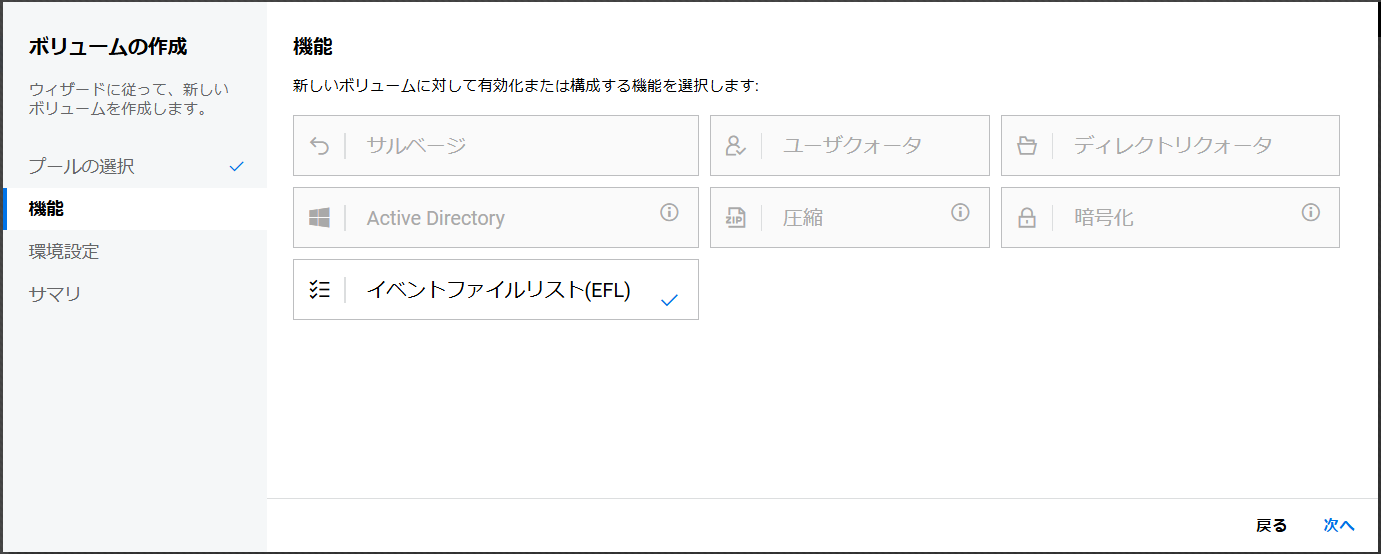Screen dimensions: 1381x554
Task: Click the encryption padlock icon
Action: 1027,218
